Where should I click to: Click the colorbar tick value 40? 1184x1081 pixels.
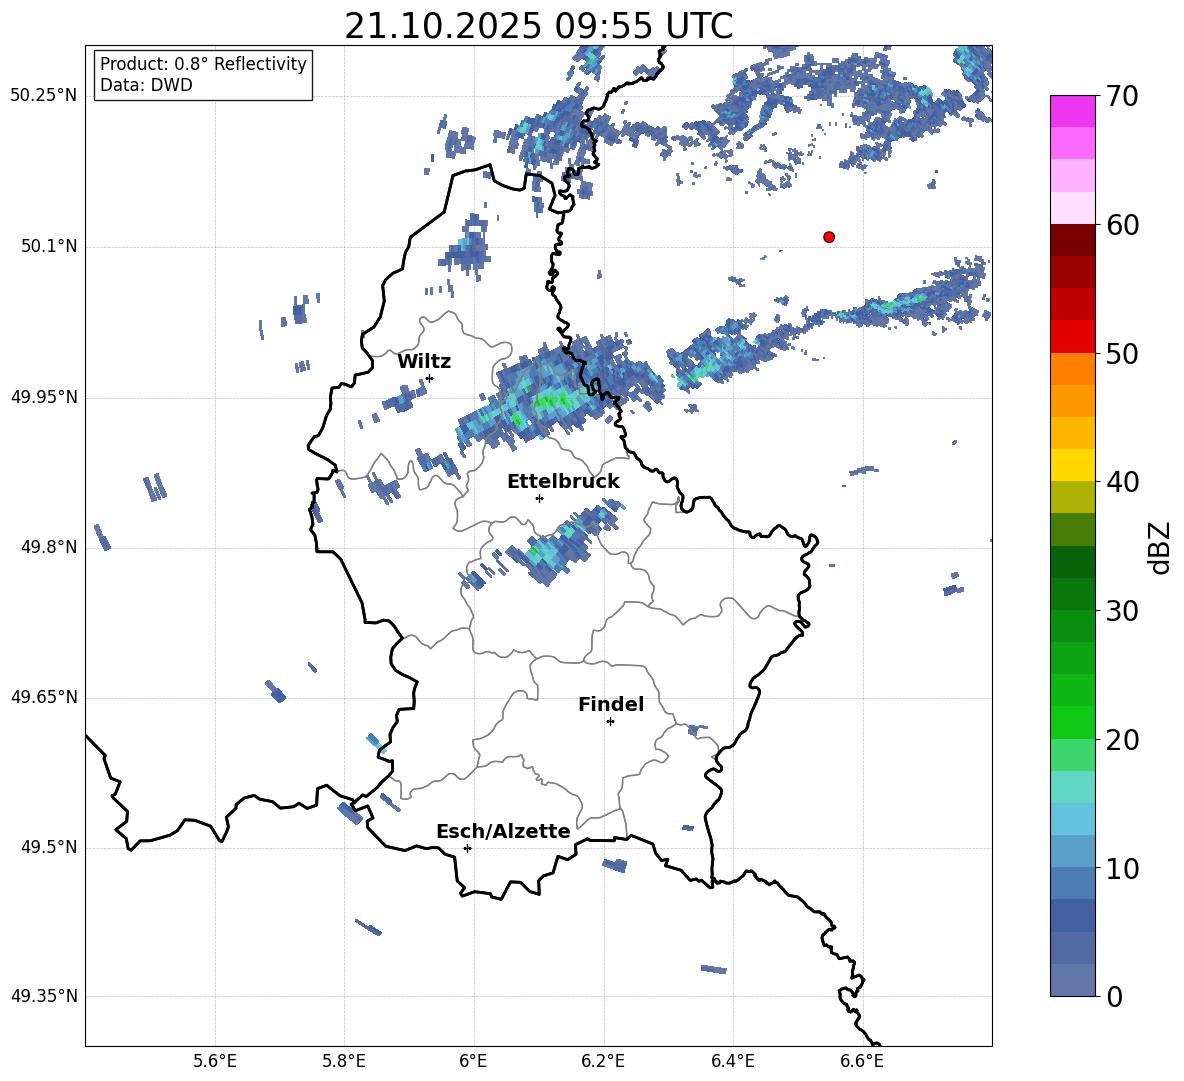point(1122,482)
